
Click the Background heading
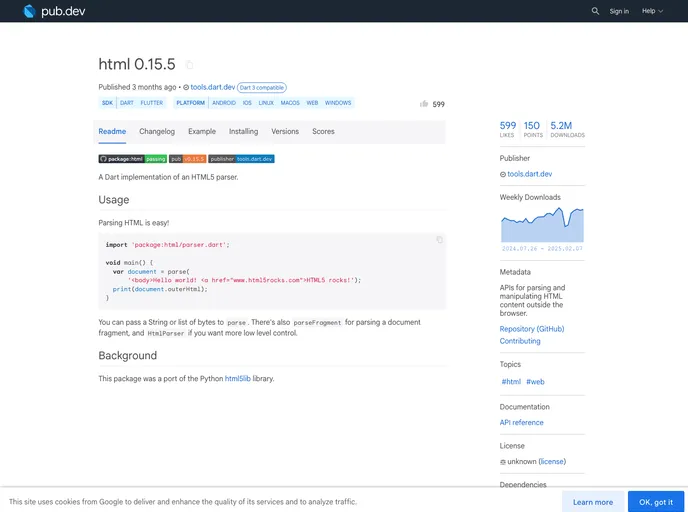coord(128,356)
